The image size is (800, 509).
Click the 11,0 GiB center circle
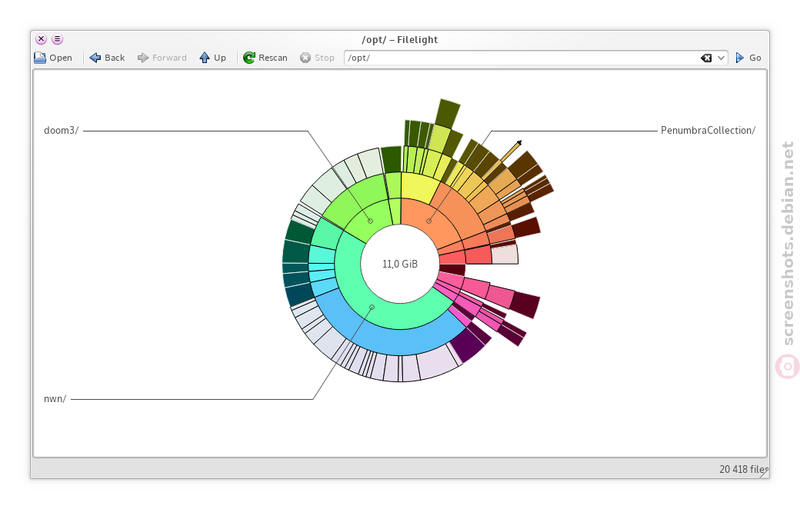400,264
